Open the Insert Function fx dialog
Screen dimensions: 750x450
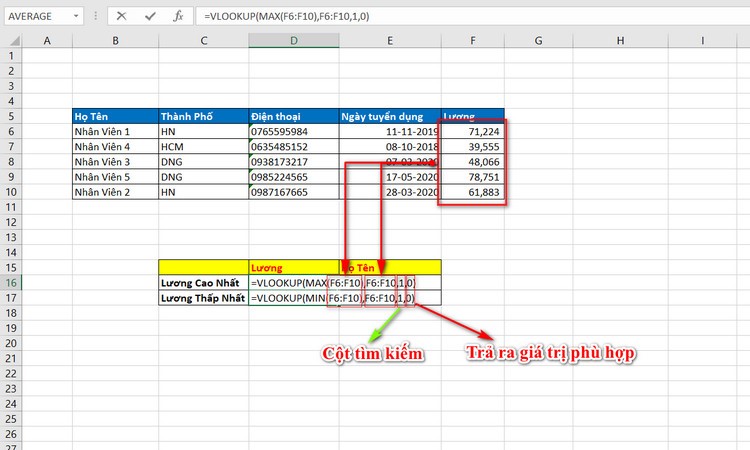pyautogui.click(x=178, y=16)
